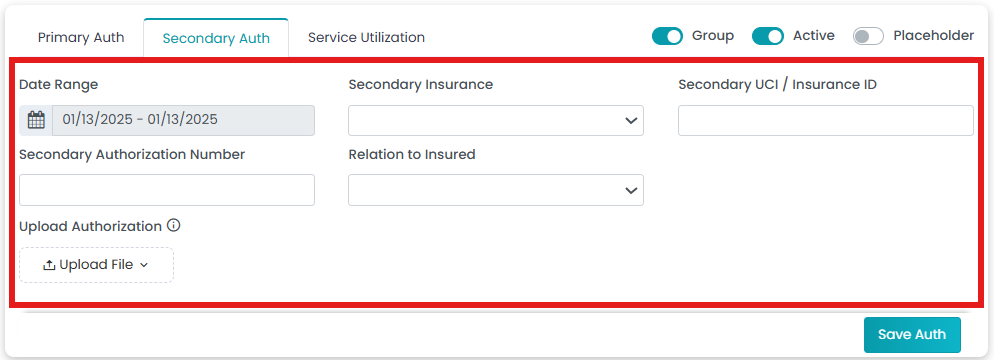Screen dimensions: 994x360
Task: Open the Secondary Insurance dropdown
Action: click(496, 120)
